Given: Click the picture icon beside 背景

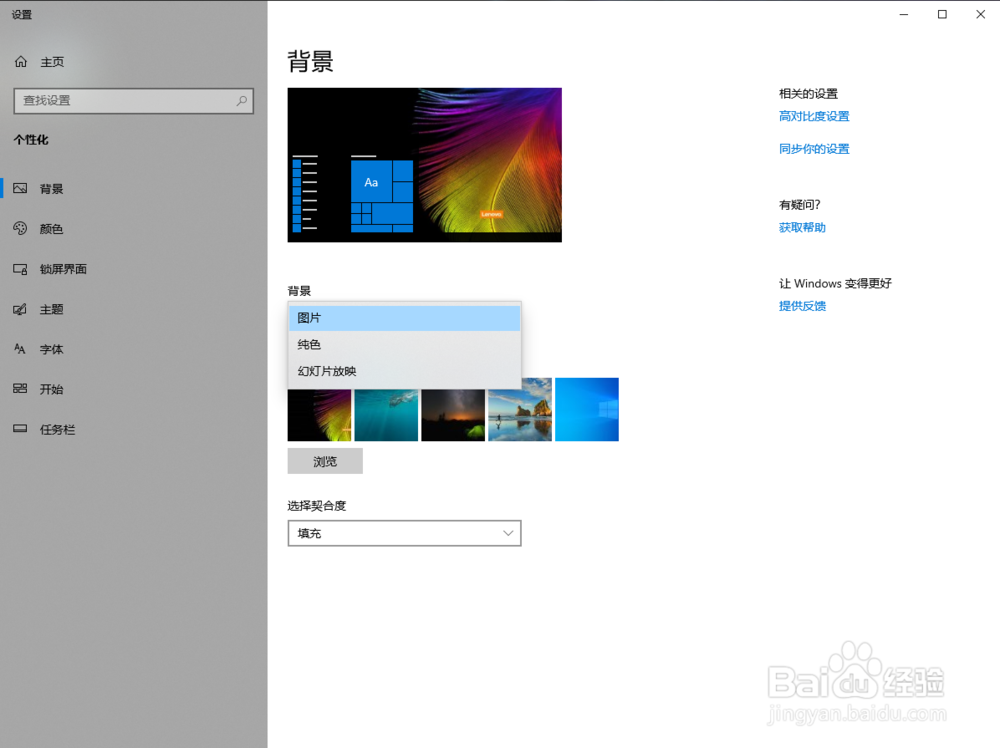Looking at the screenshot, I should click(x=20, y=188).
